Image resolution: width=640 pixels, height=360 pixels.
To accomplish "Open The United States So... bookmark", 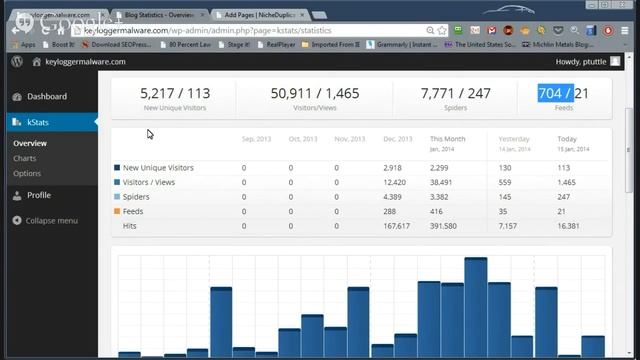I will coord(480,44).
